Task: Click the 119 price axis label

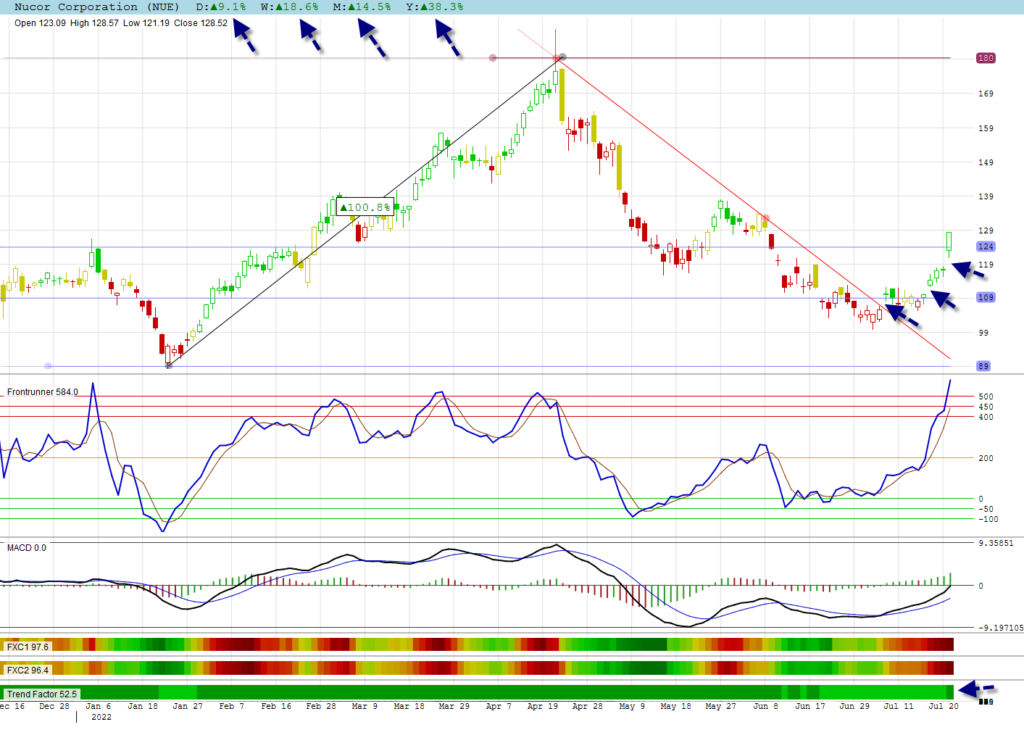Action: coord(985,265)
